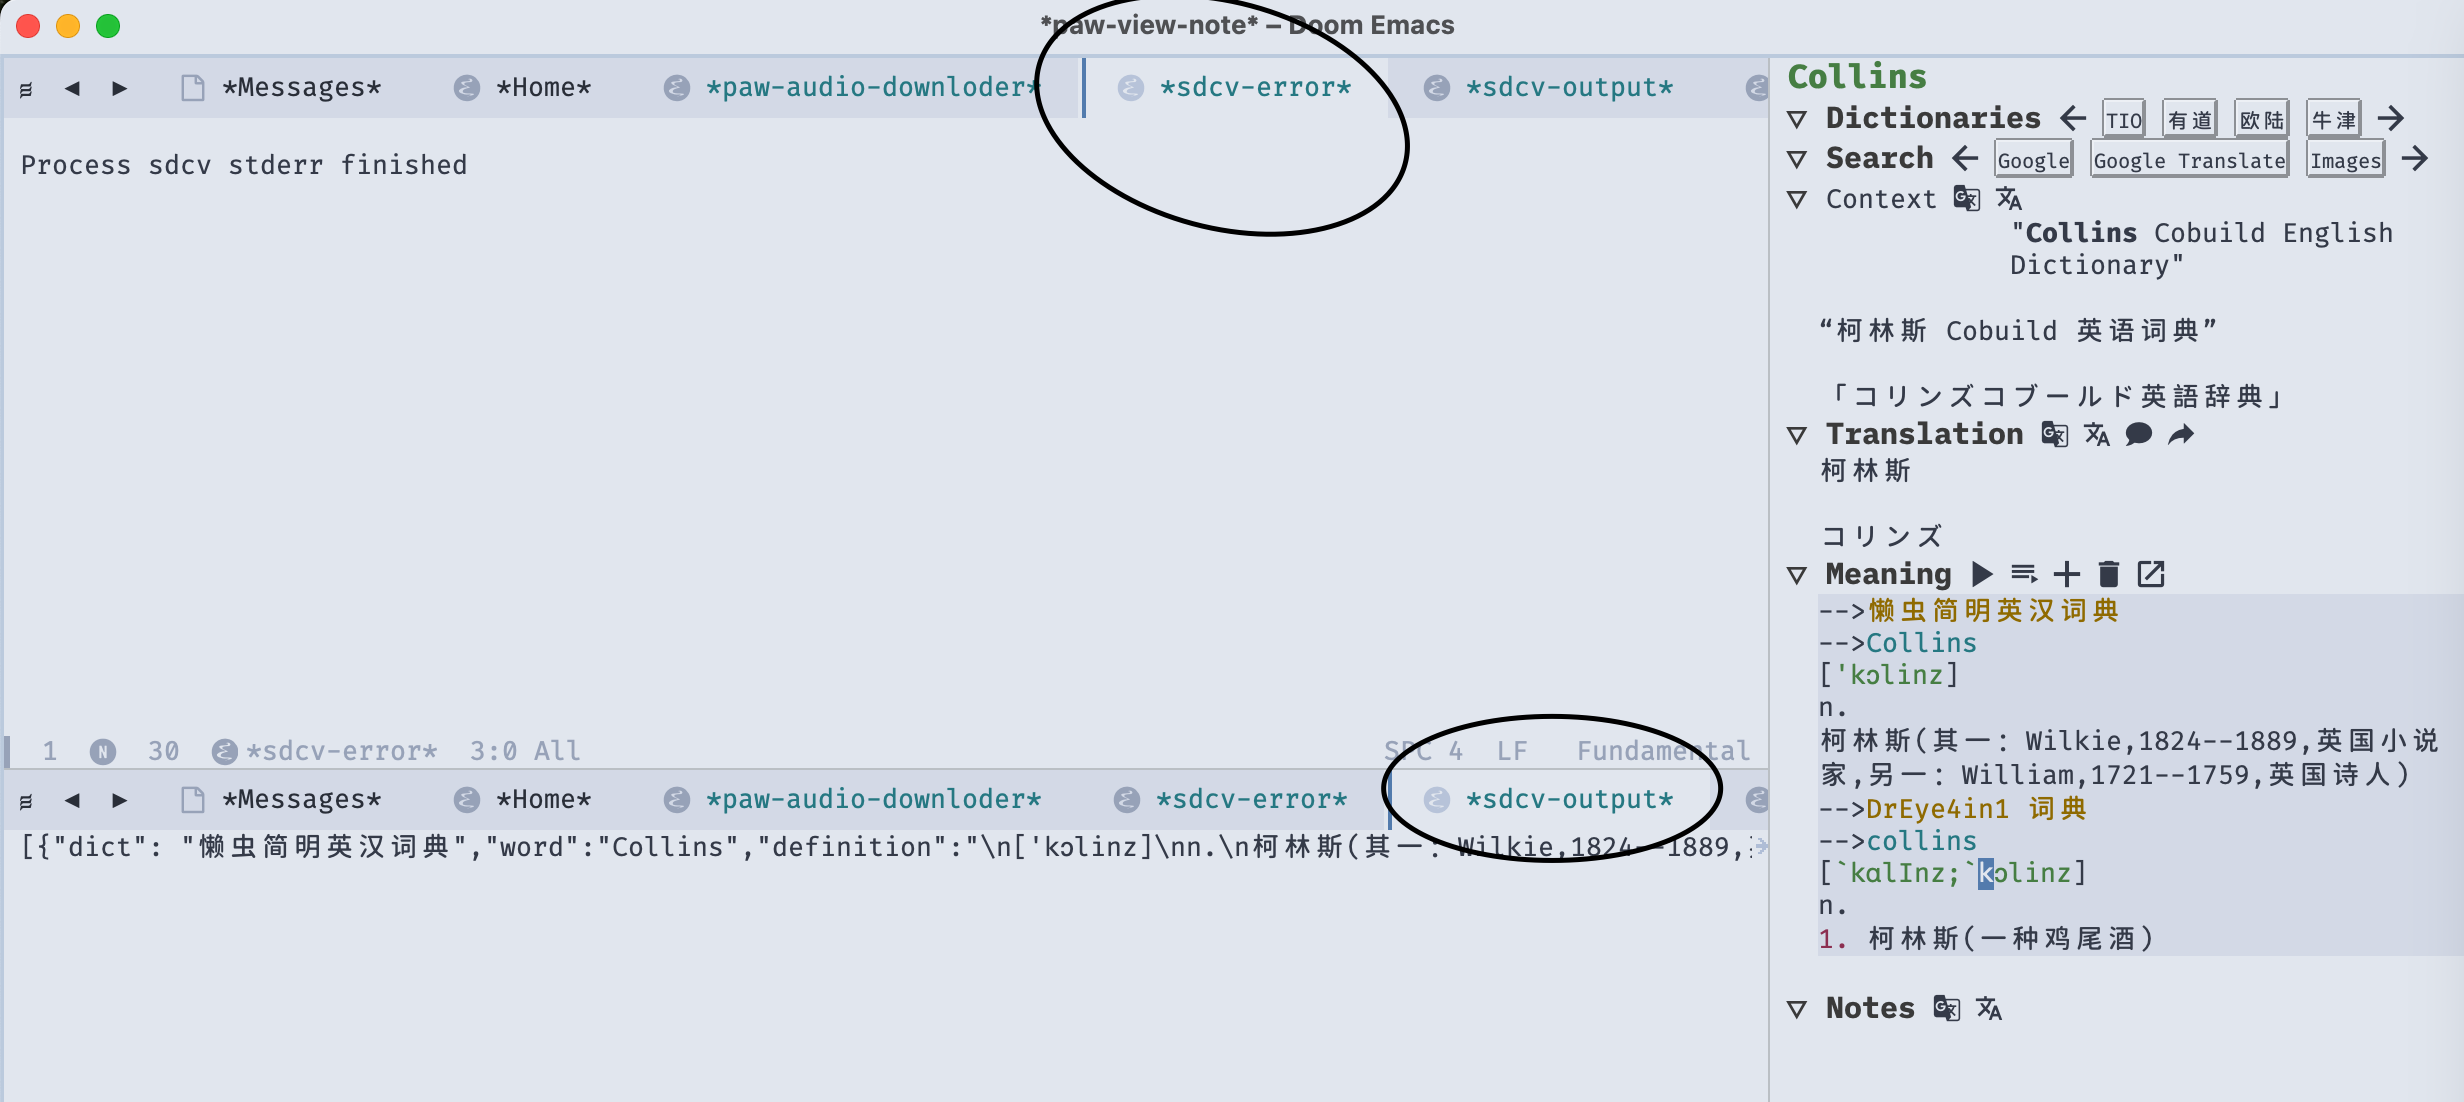Screen dimensions: 2464x1102
Task: Click the Images search button
Action: [x=2346, y=160]
